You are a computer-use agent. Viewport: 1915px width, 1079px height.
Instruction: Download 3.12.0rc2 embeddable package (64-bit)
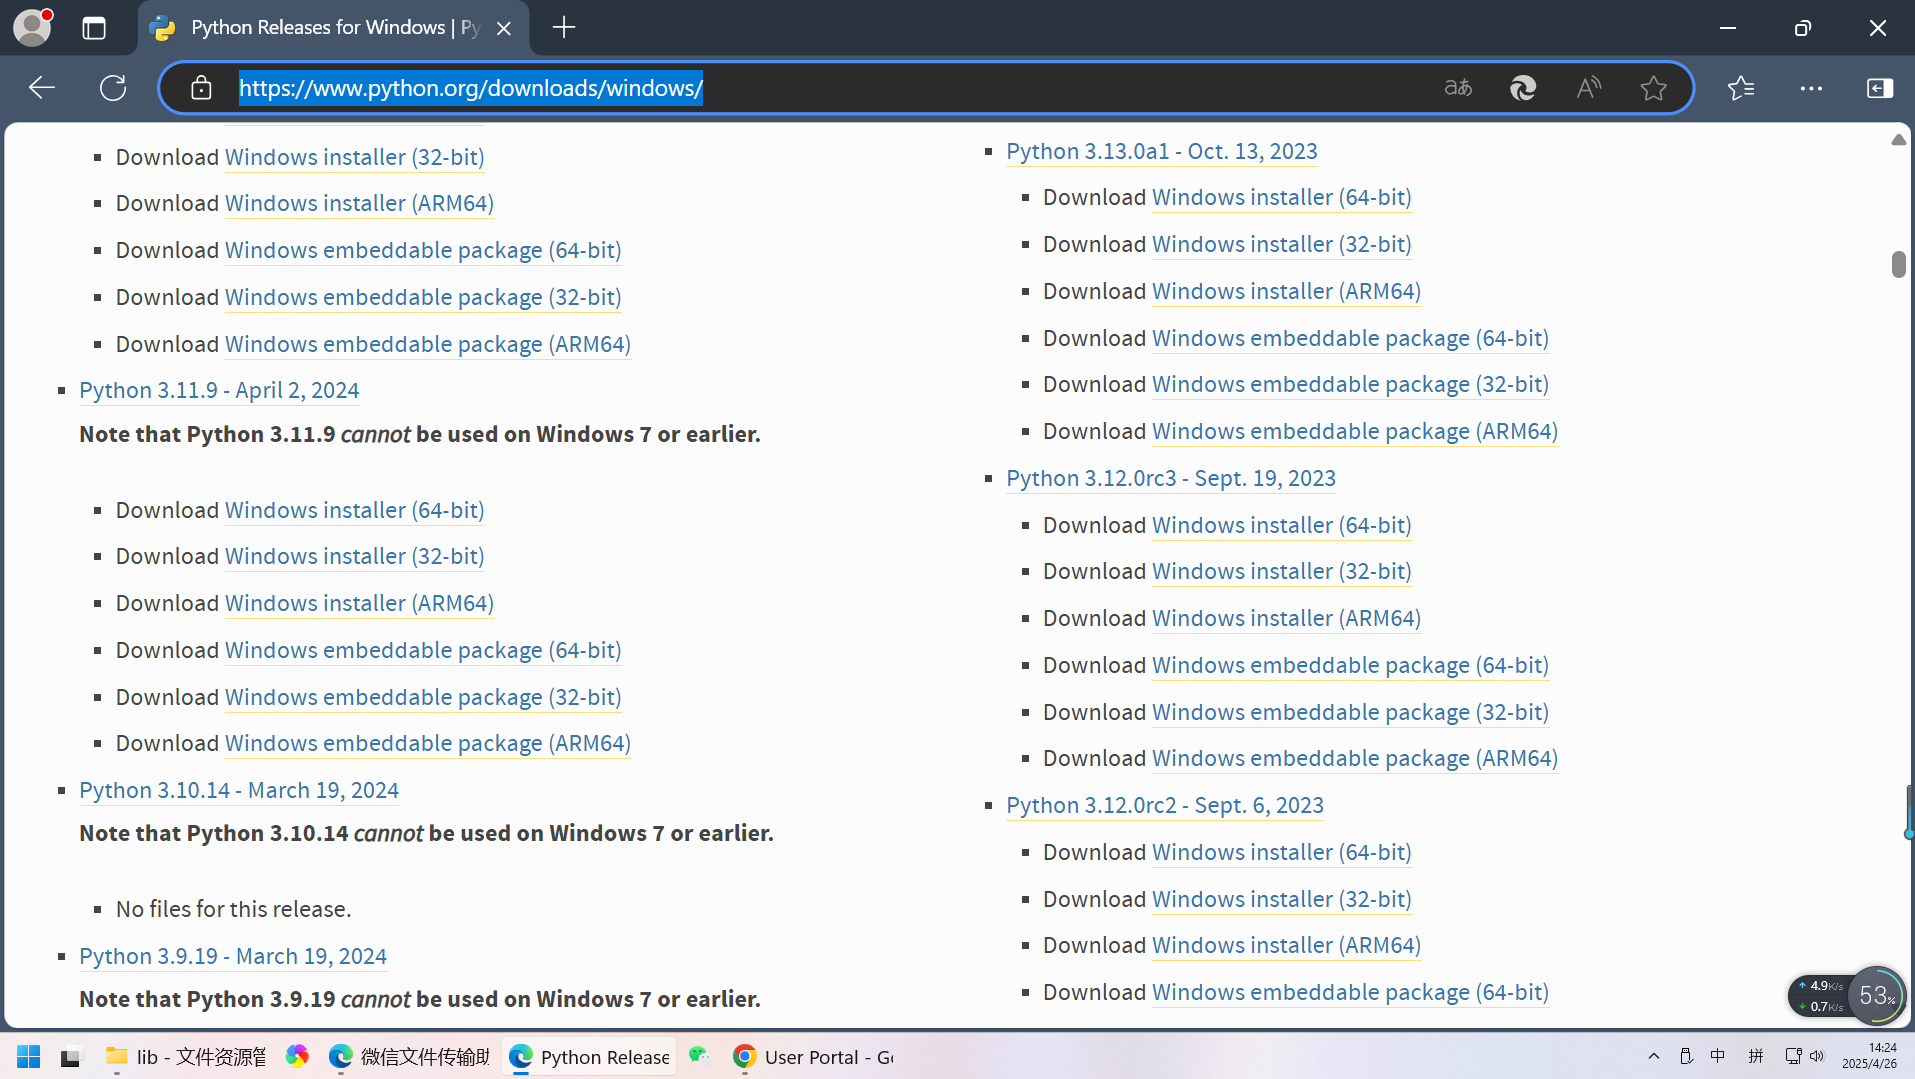[x=1350, y=992]
